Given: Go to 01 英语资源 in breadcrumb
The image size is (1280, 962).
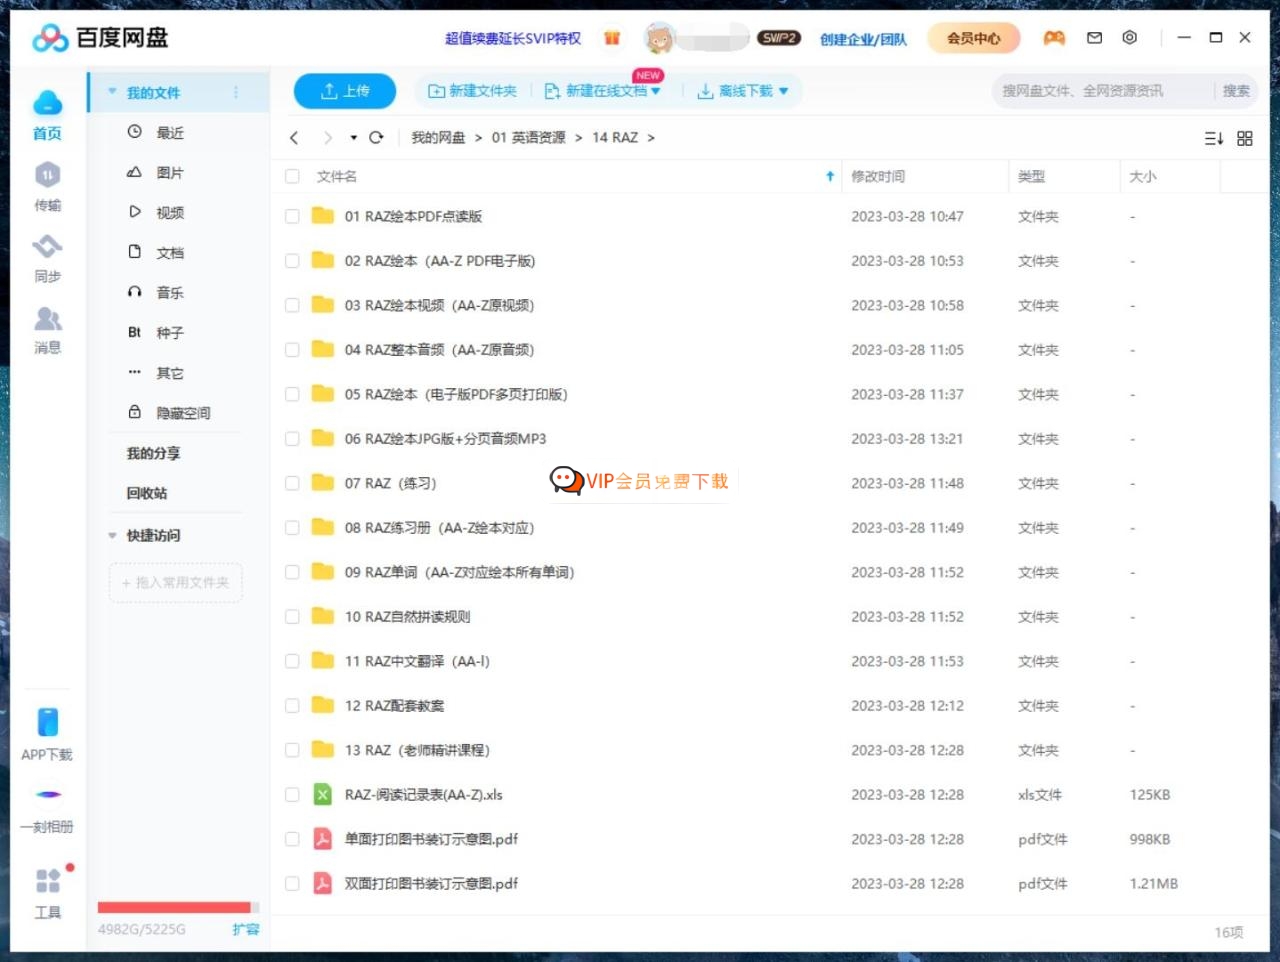Looking at the screenshot, I should tap(528, 138).
